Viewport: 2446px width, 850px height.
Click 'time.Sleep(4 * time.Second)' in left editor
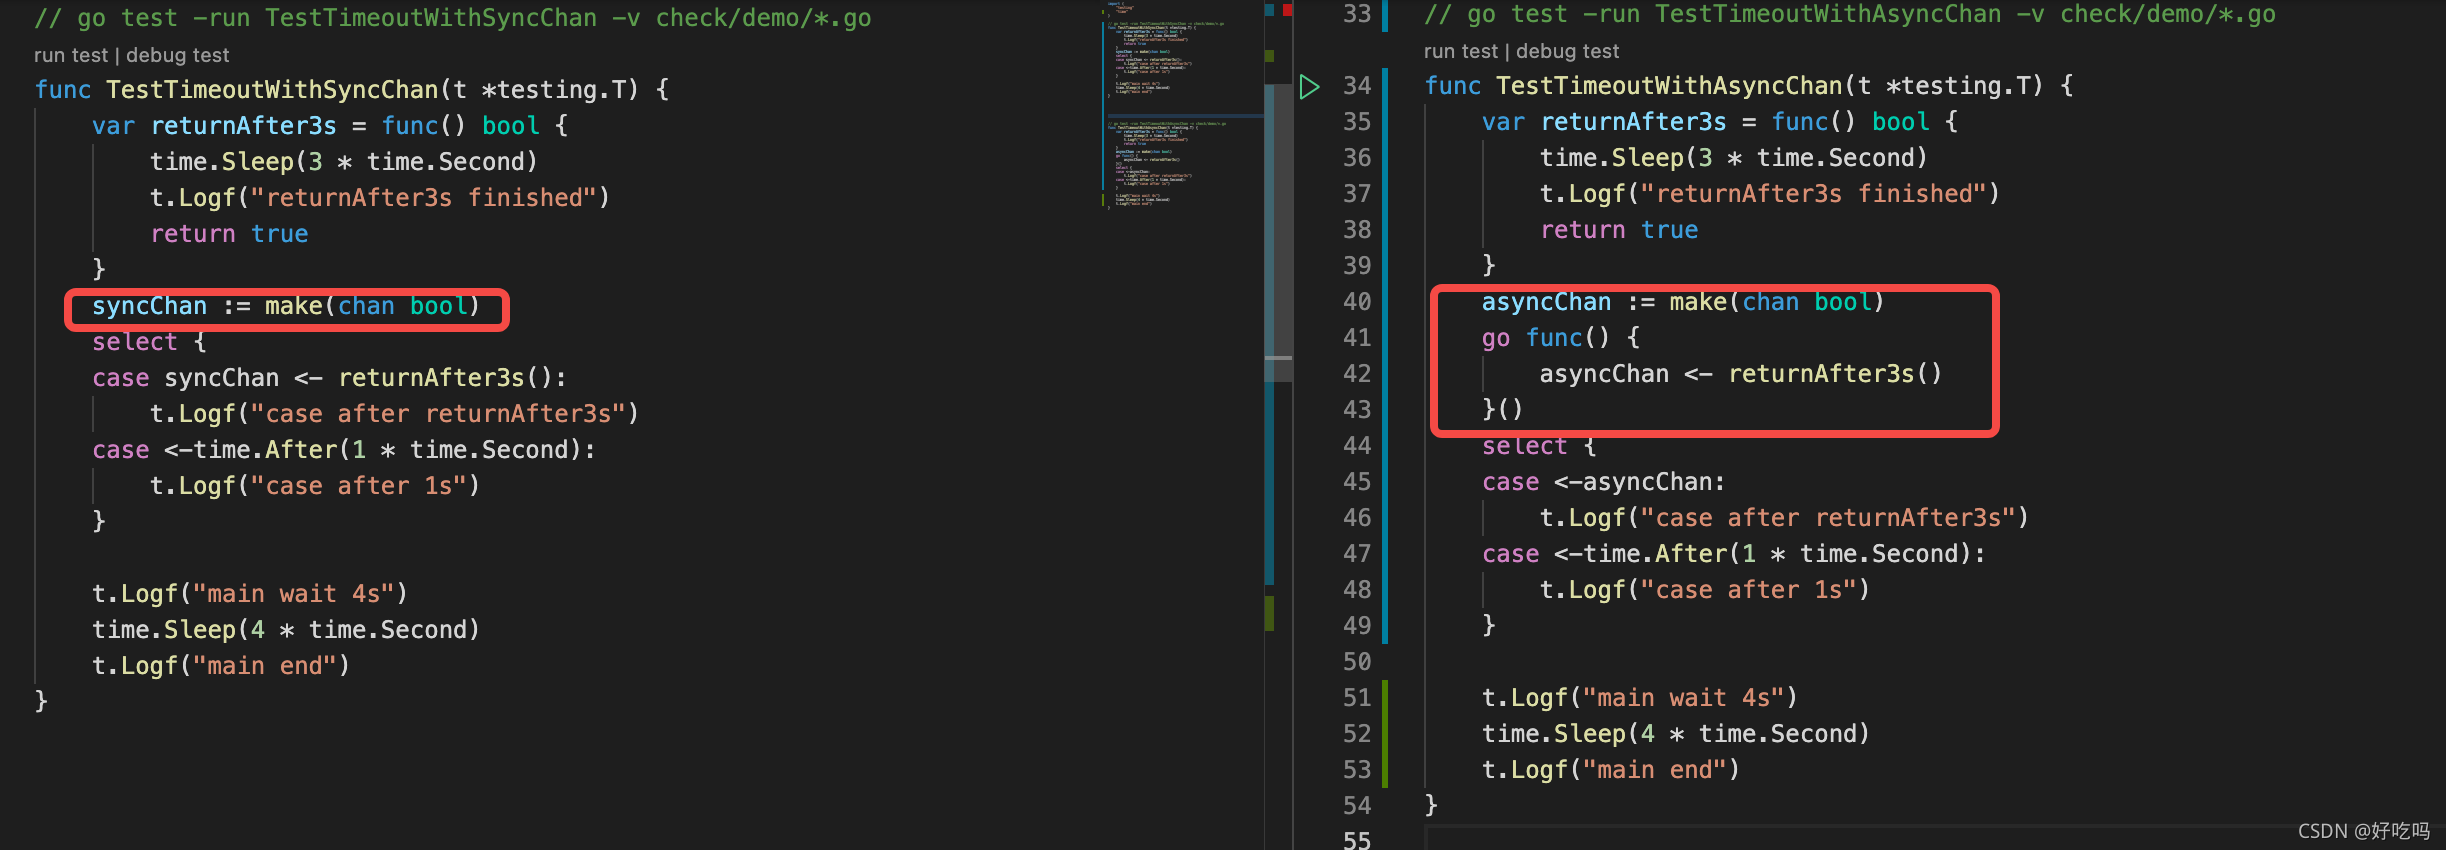tap(286, 630)
